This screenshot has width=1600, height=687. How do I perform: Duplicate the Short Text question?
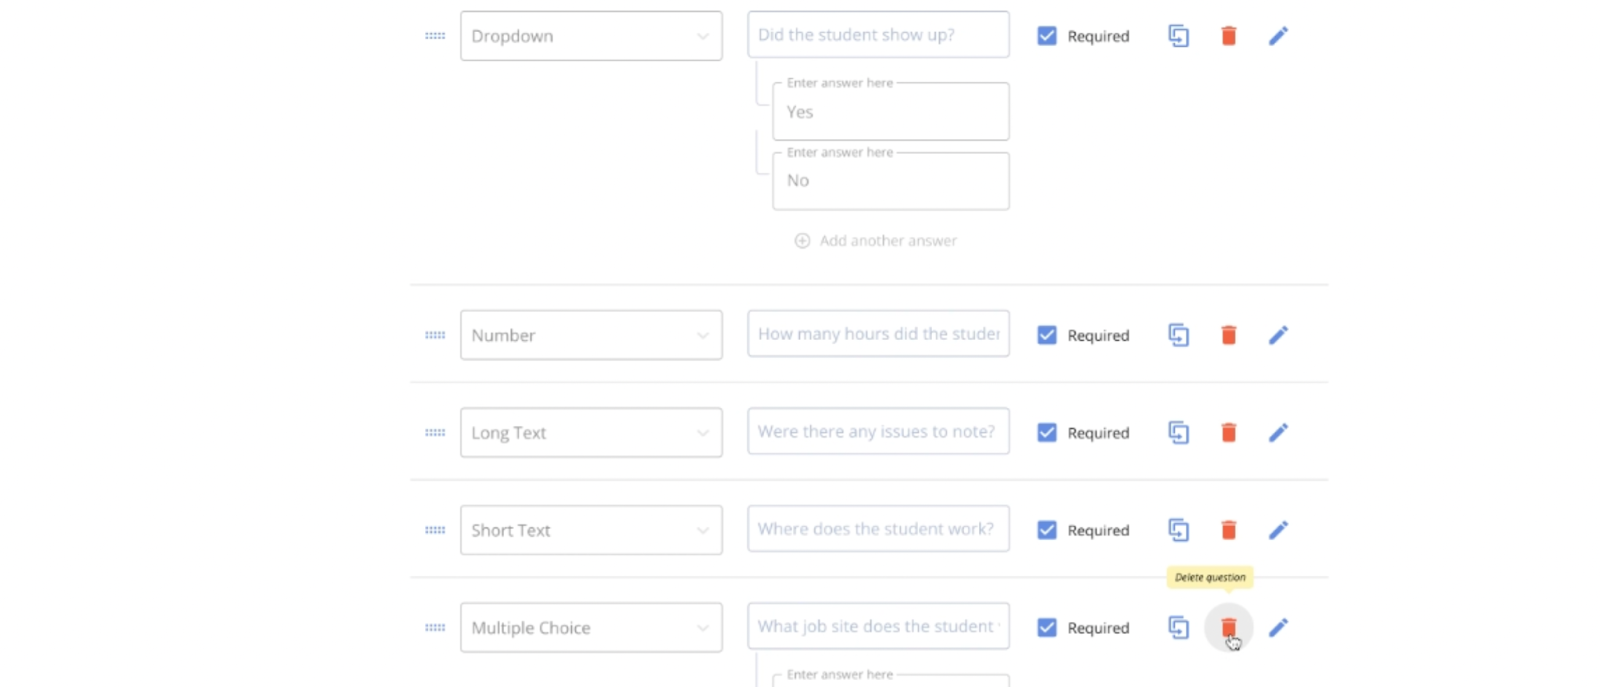click(1179, 530)
